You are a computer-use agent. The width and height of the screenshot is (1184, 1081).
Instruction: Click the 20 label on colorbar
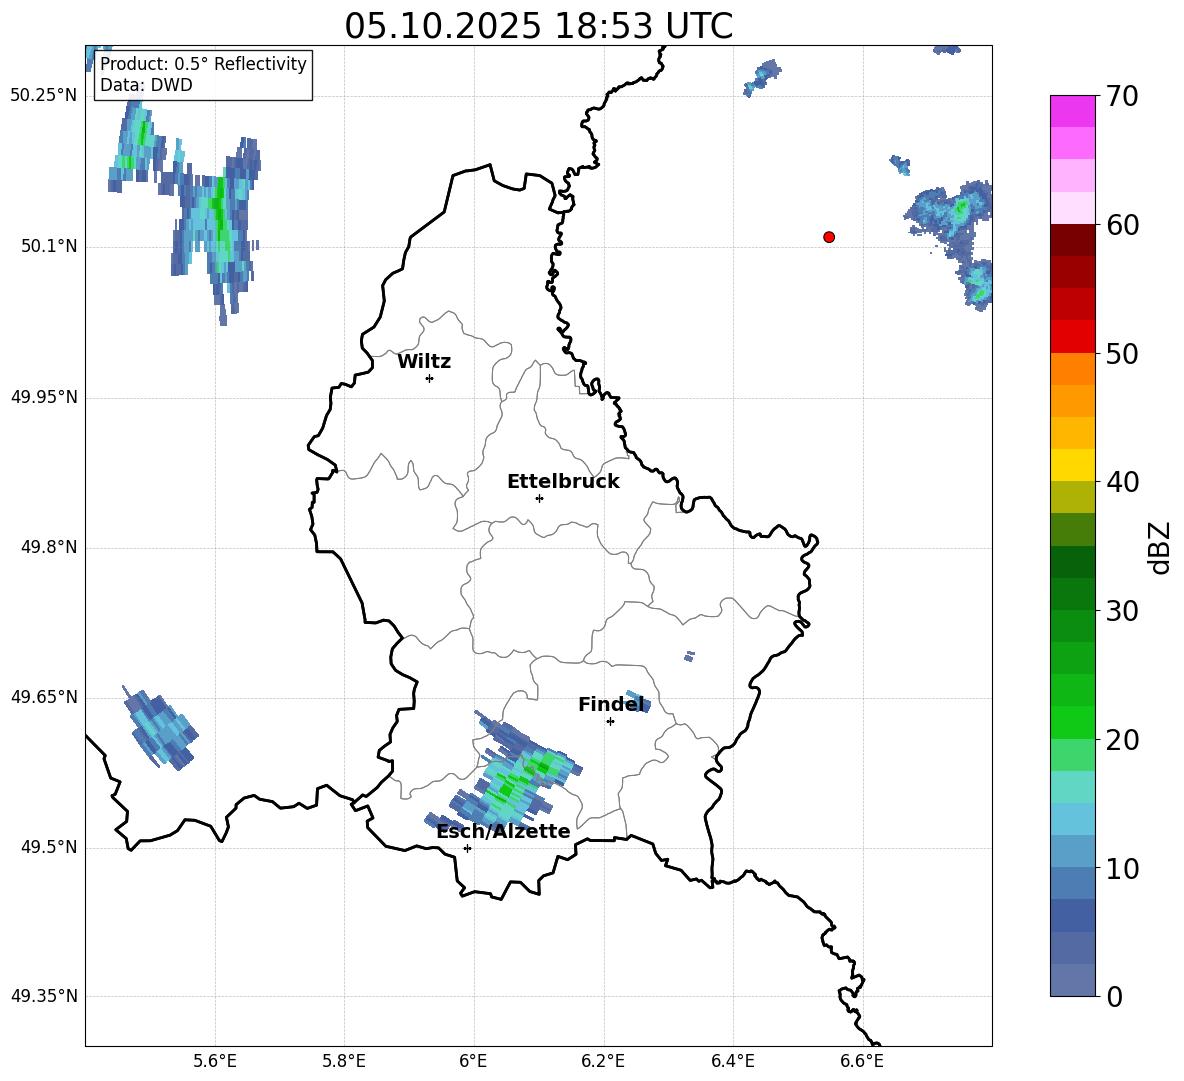tap(1122, 740)
